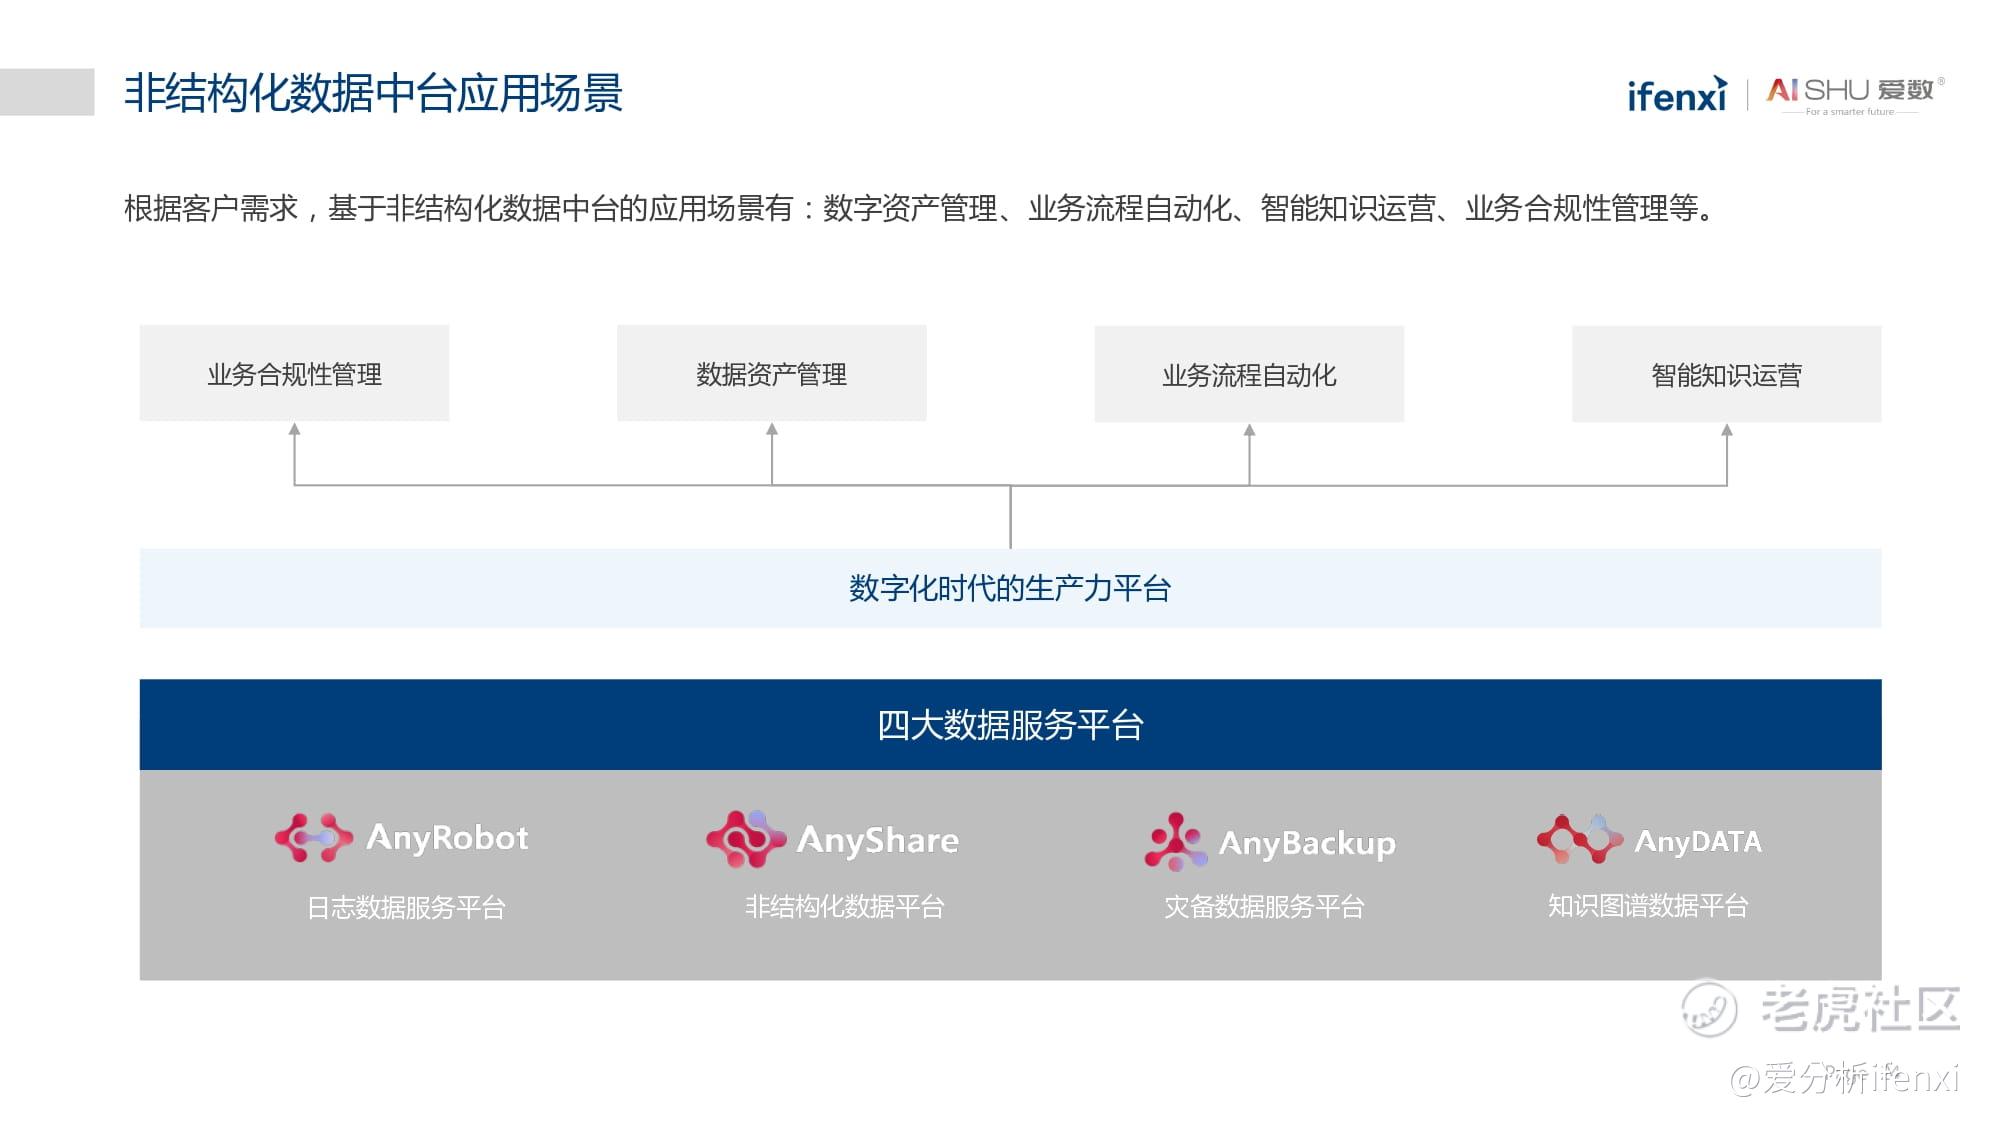Image resolution: width=2000 pixels, height=1125 pixels.
Task: Click the AnyBackup logo icon
Action: click(x=1175, y=842)
